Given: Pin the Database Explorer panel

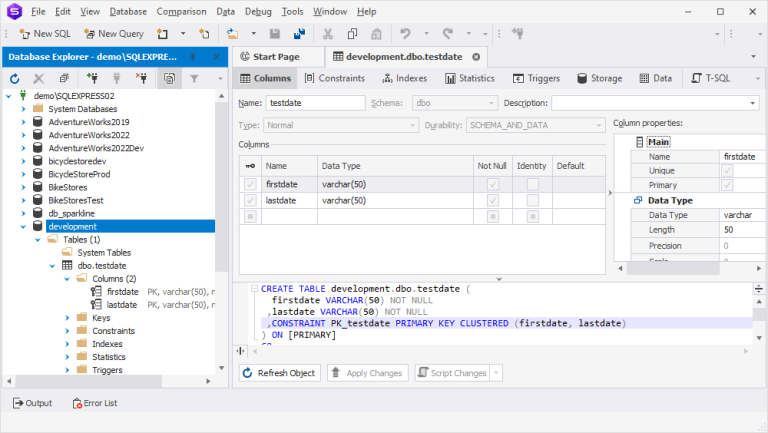Looking at the screenshot, I should (x=192, y=57).
